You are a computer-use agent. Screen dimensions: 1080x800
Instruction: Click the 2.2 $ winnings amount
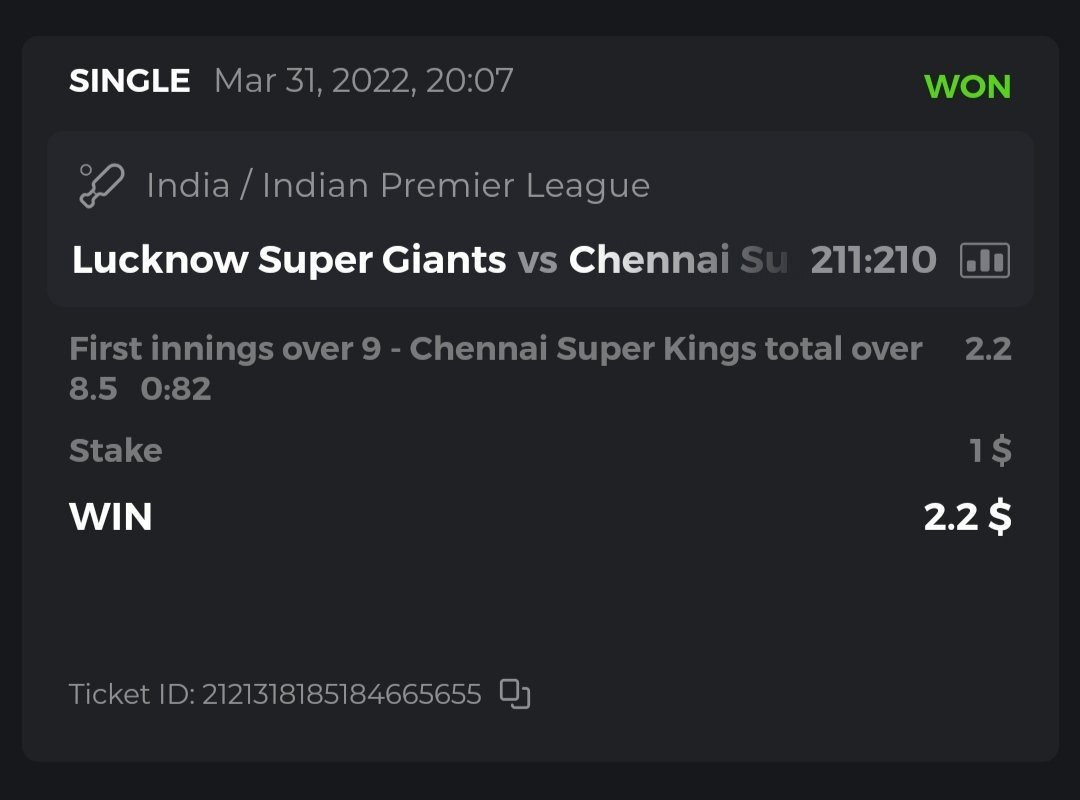967,517
